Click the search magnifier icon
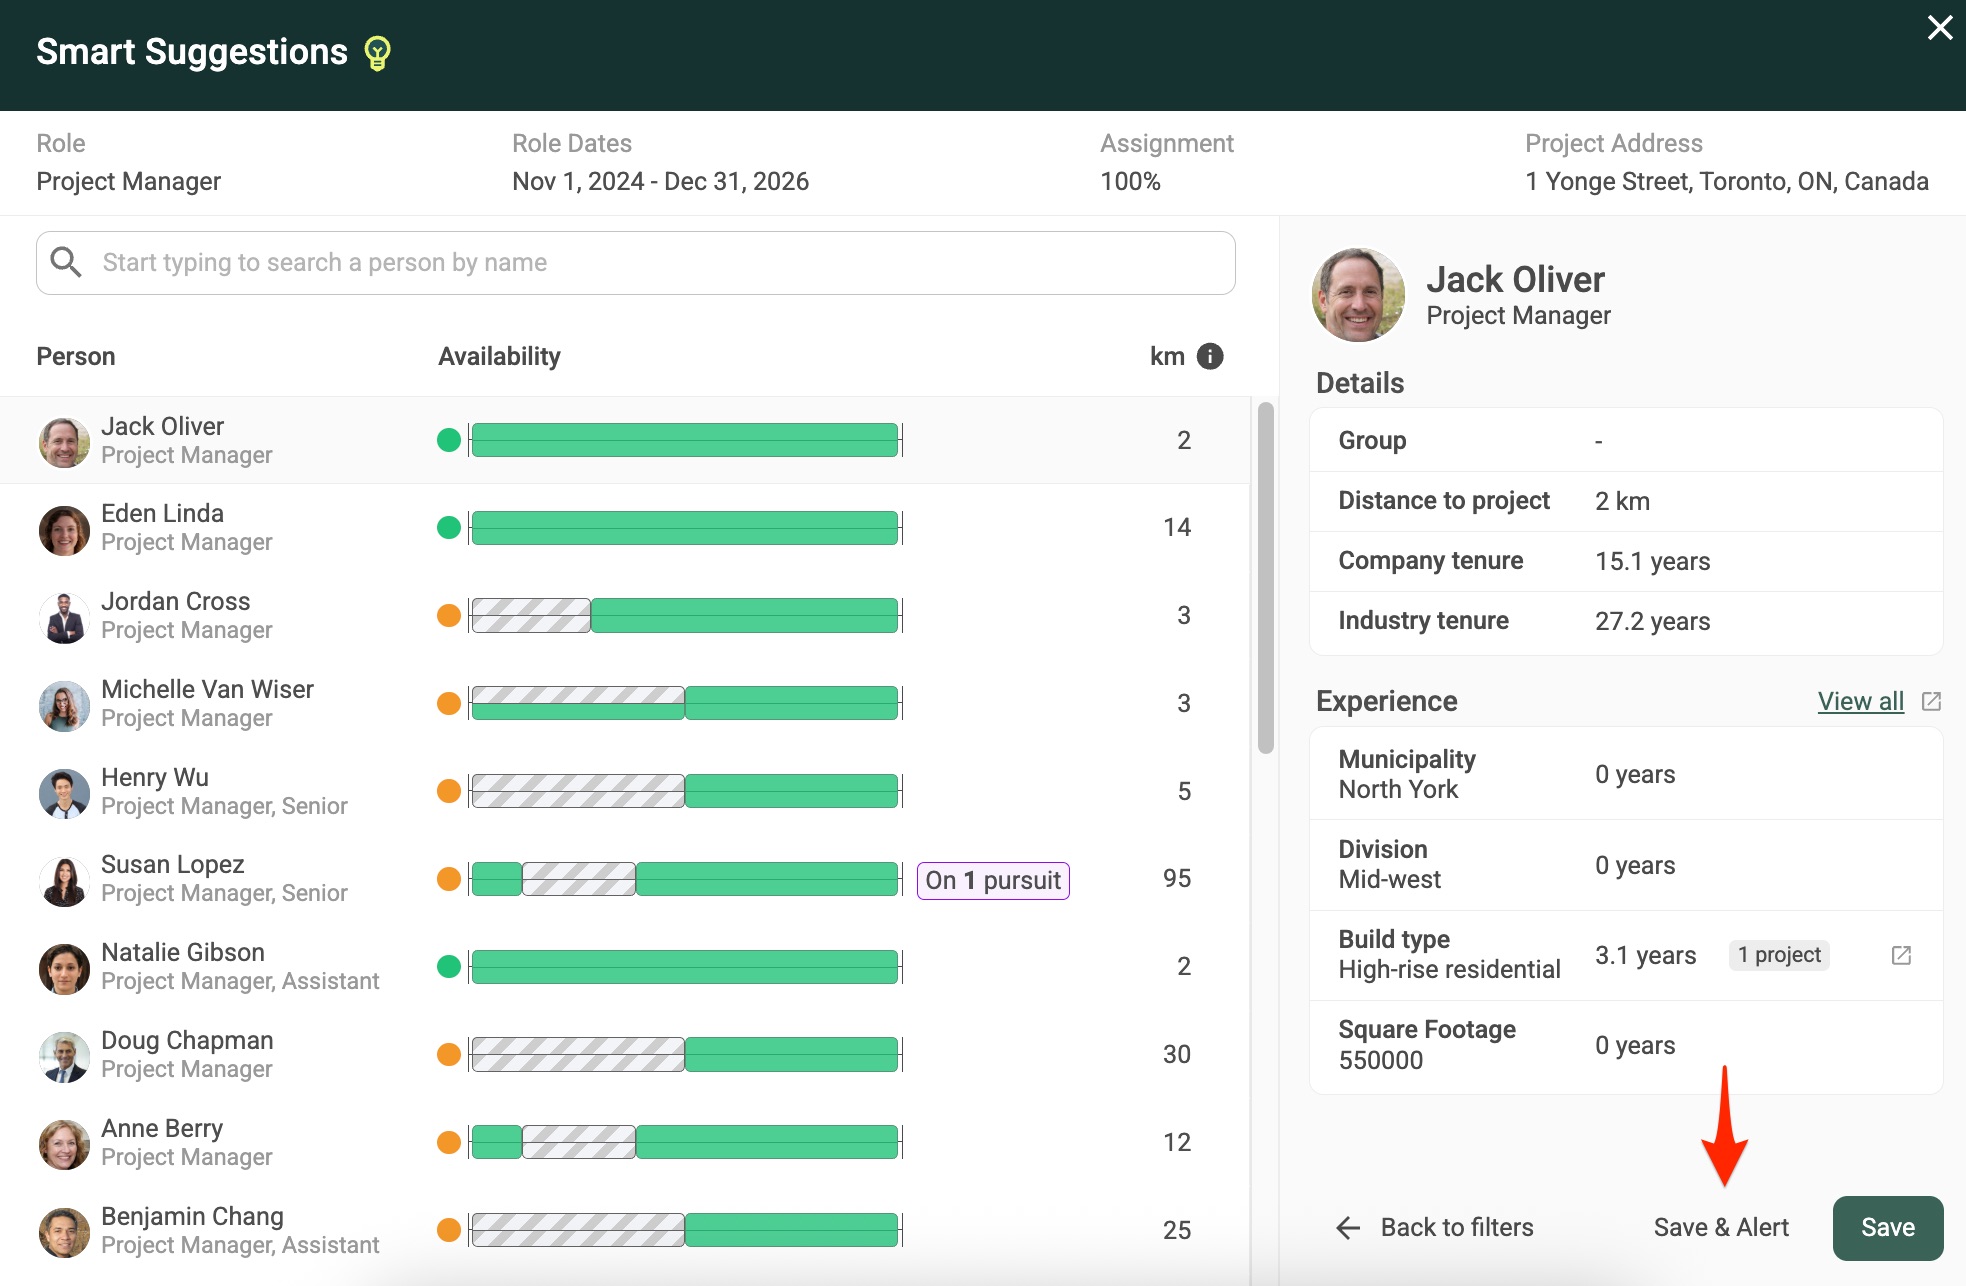 coord(66,262)
